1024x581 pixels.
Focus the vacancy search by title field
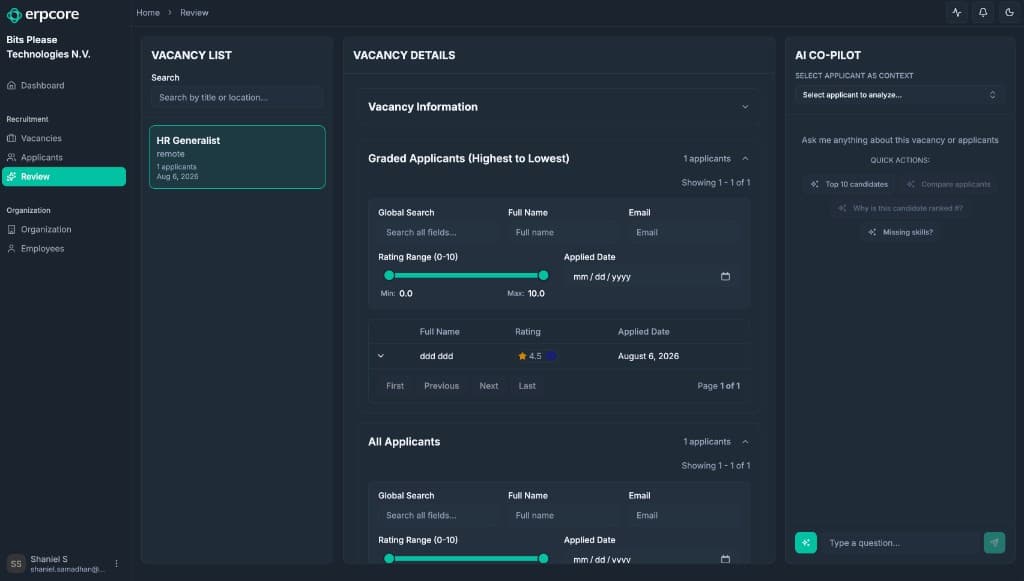click(237, 97)
